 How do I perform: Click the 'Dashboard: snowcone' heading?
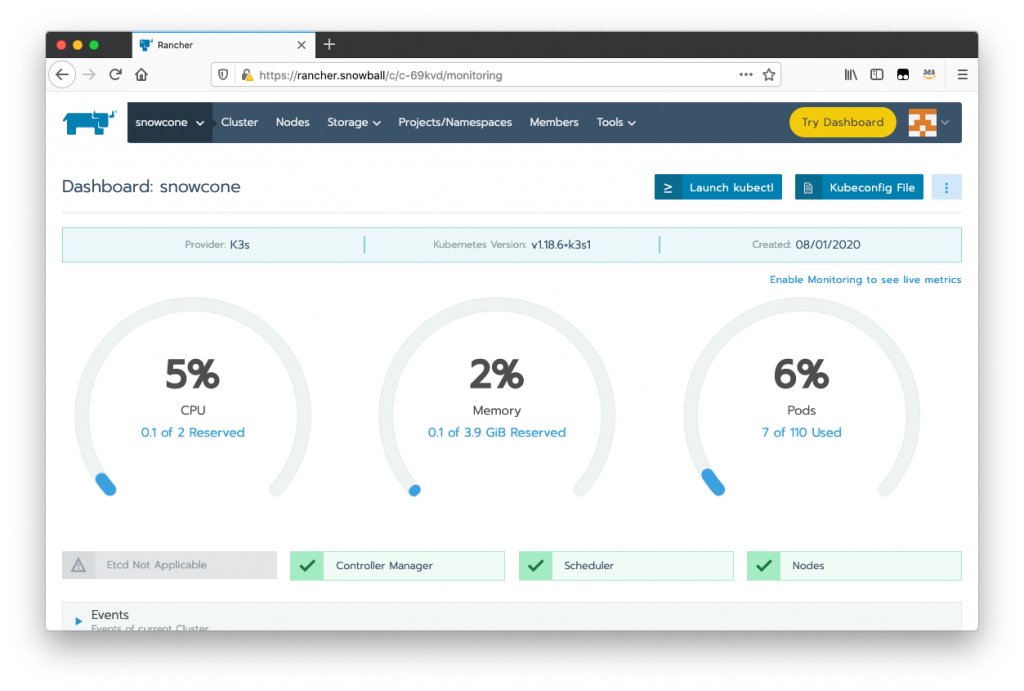(x=152, y=187)
